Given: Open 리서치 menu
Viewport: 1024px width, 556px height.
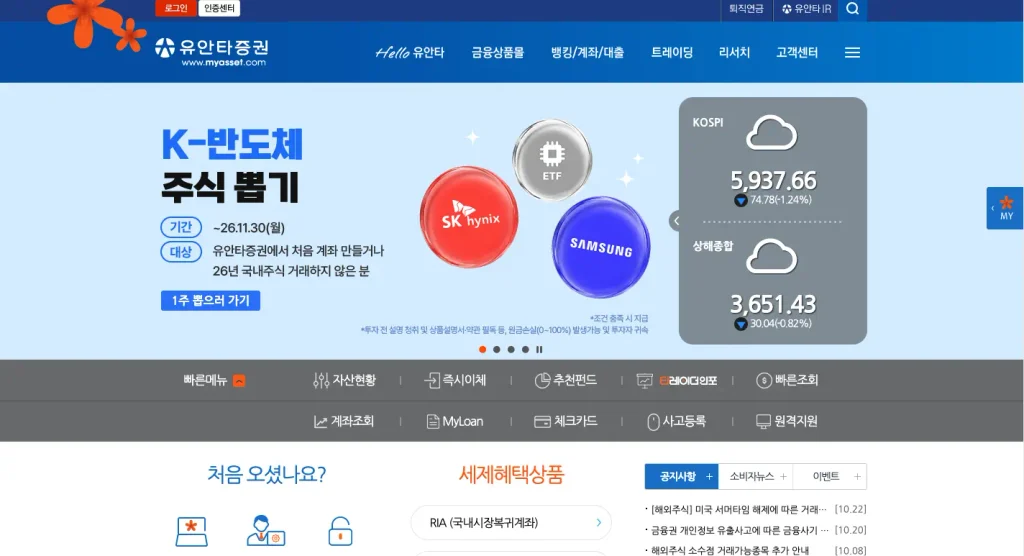Looking at the screenshot, I should pyautogui.click(x=734, y=53).
